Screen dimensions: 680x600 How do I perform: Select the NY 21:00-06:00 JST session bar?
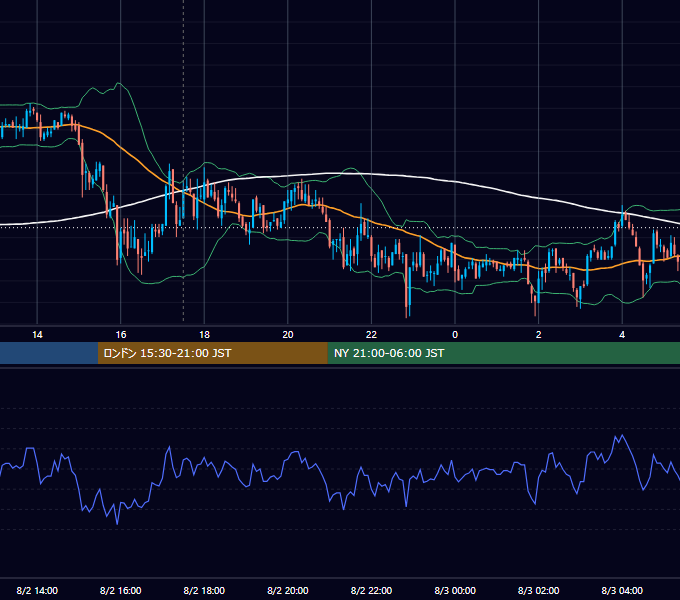tap(503, 353)
